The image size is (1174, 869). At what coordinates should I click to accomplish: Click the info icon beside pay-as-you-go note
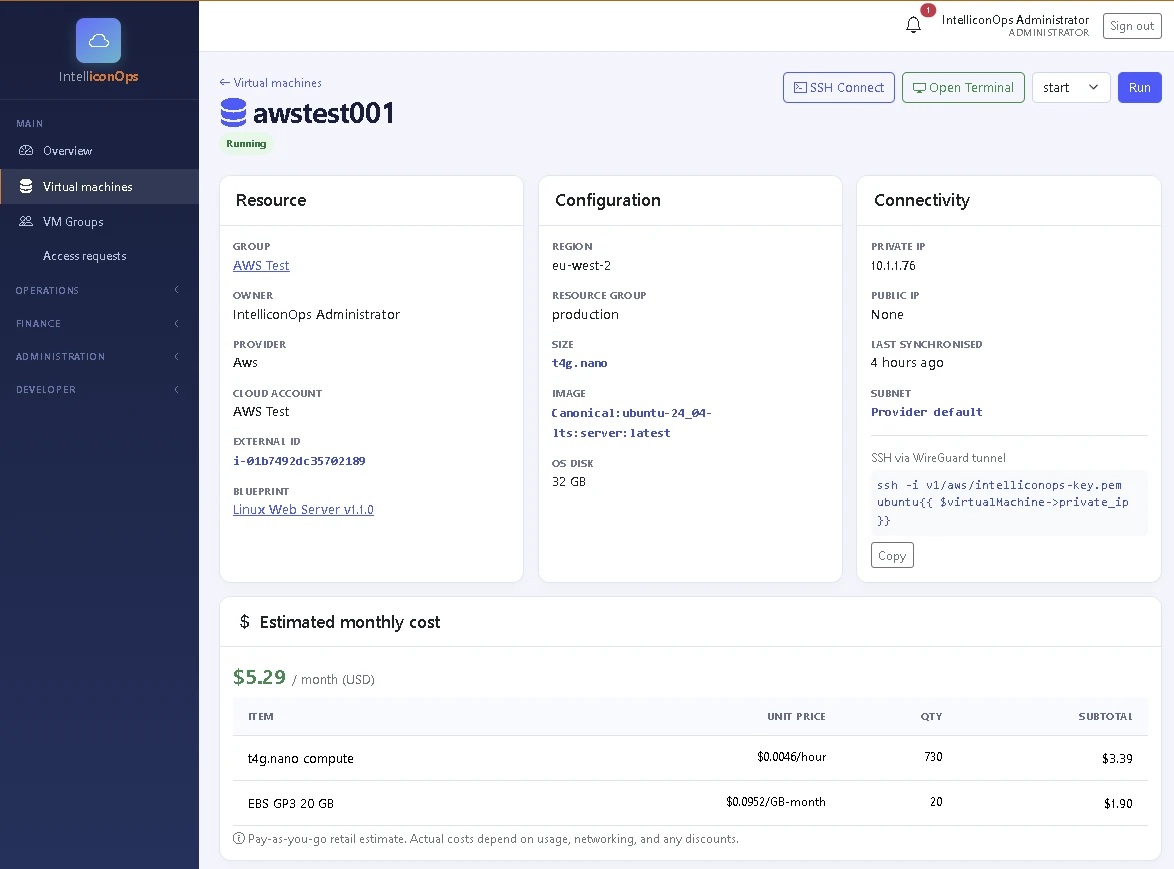point(239,838)
